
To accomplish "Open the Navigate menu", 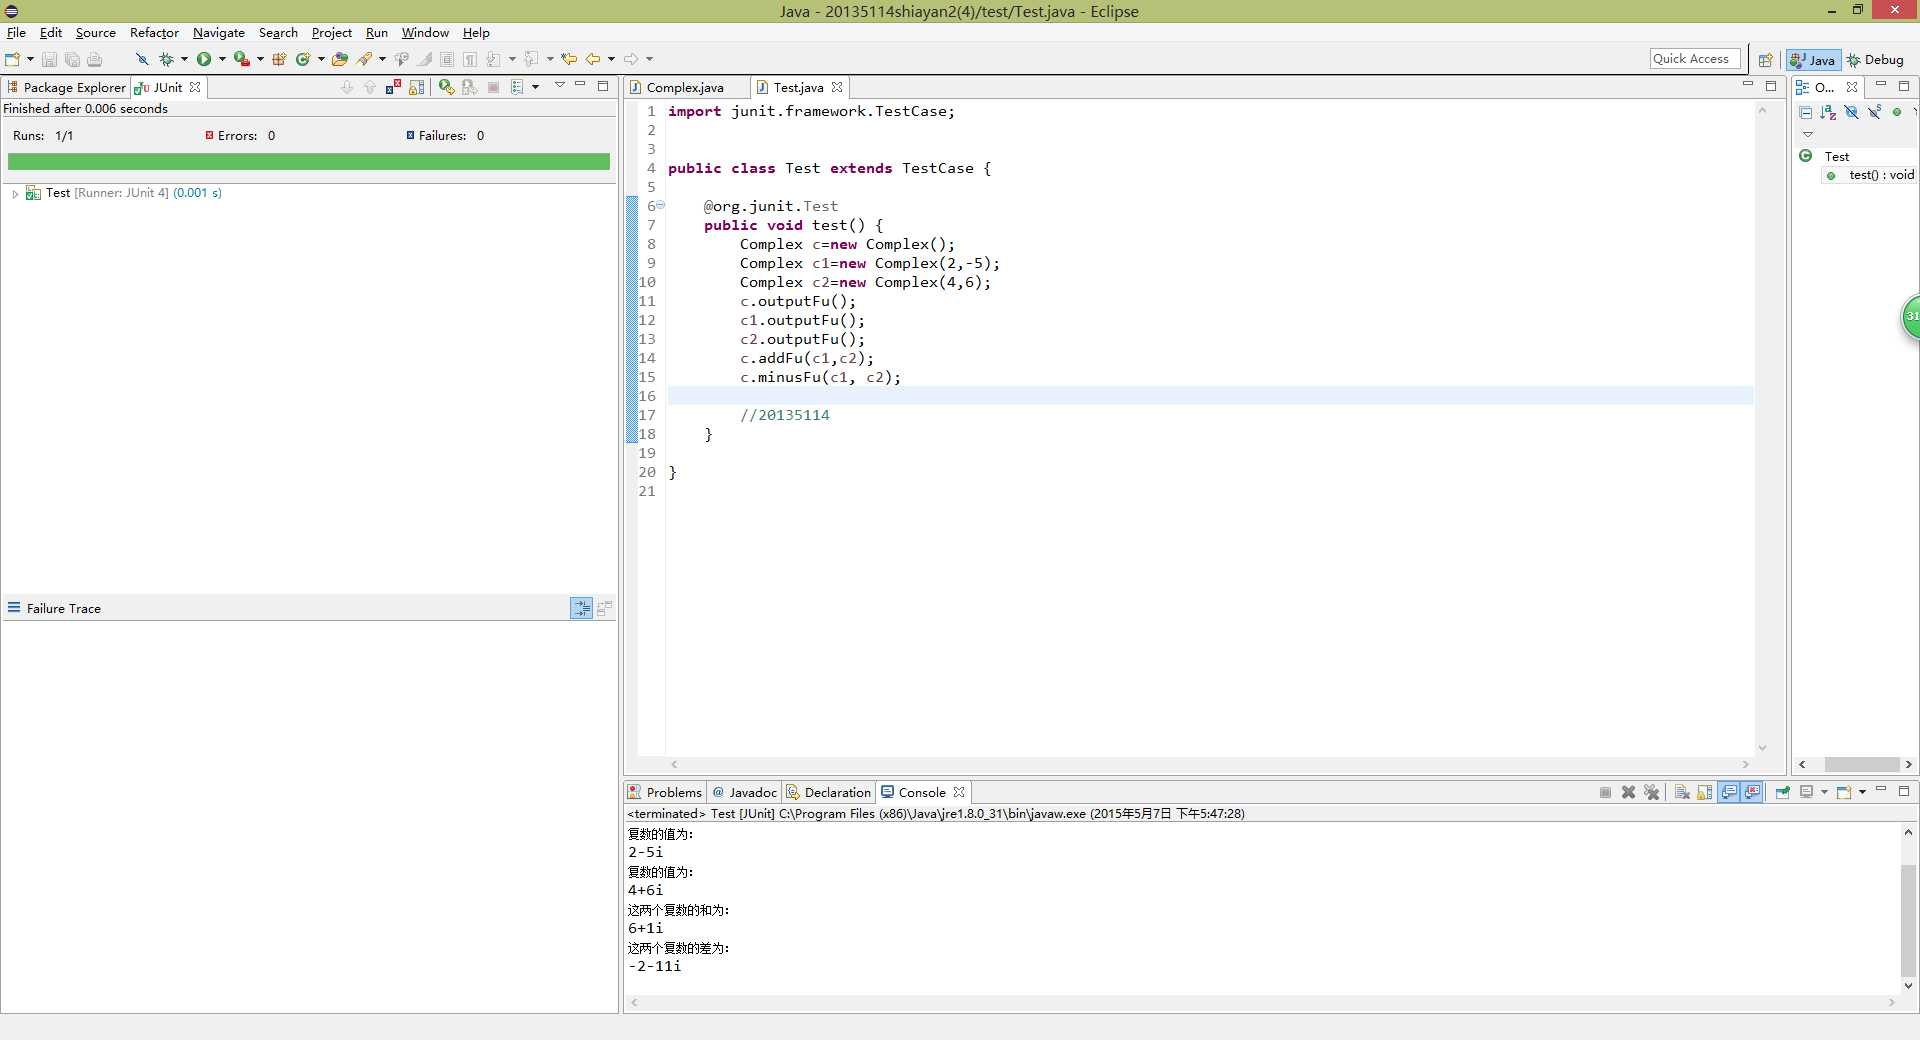I will [219, 32].
